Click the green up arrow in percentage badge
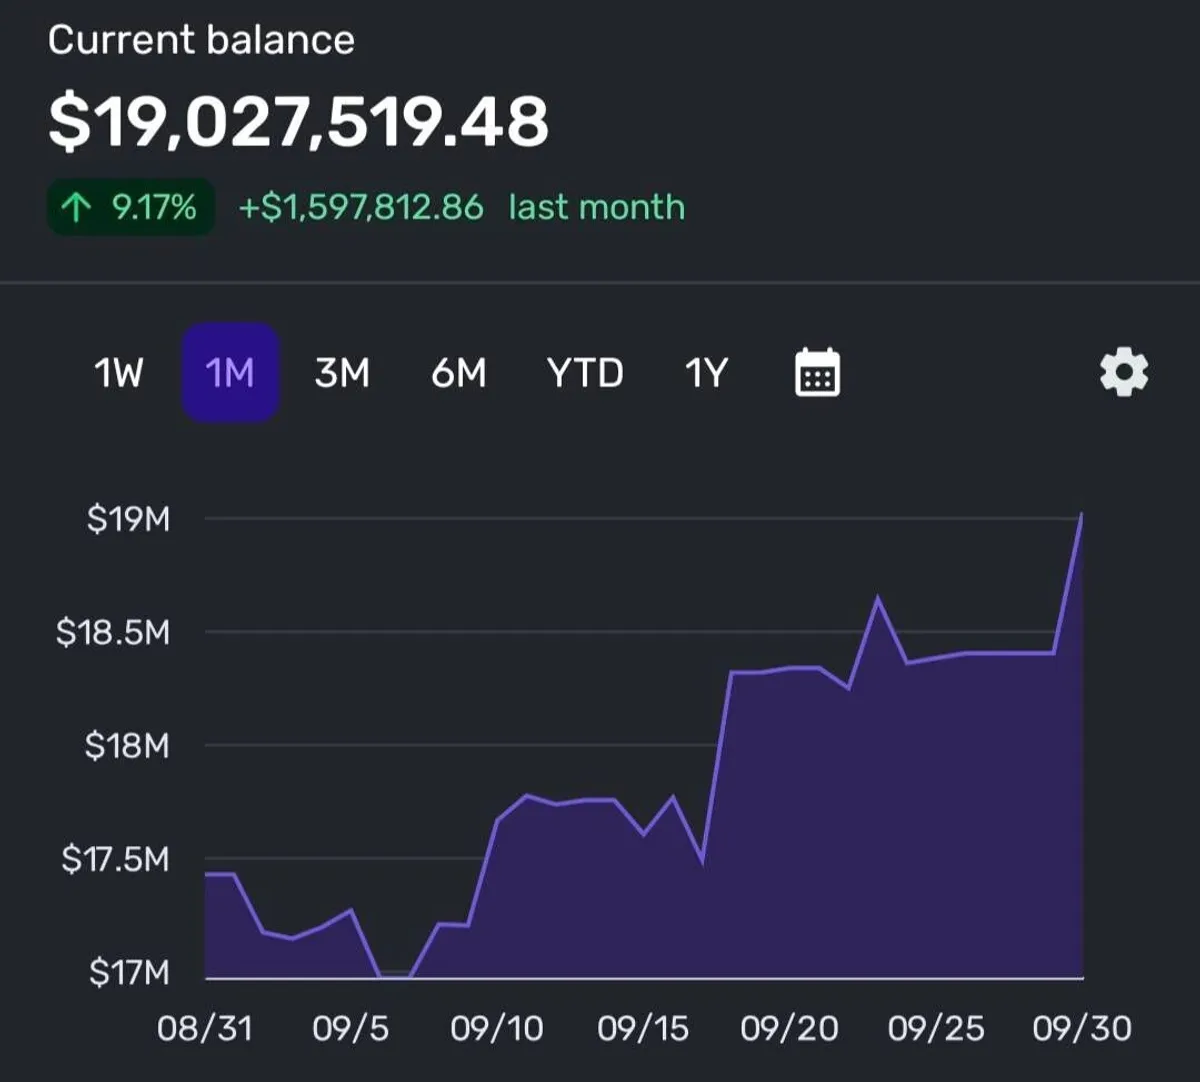The width and height of the screenshot is (1200, 1082). pos(76,208)
